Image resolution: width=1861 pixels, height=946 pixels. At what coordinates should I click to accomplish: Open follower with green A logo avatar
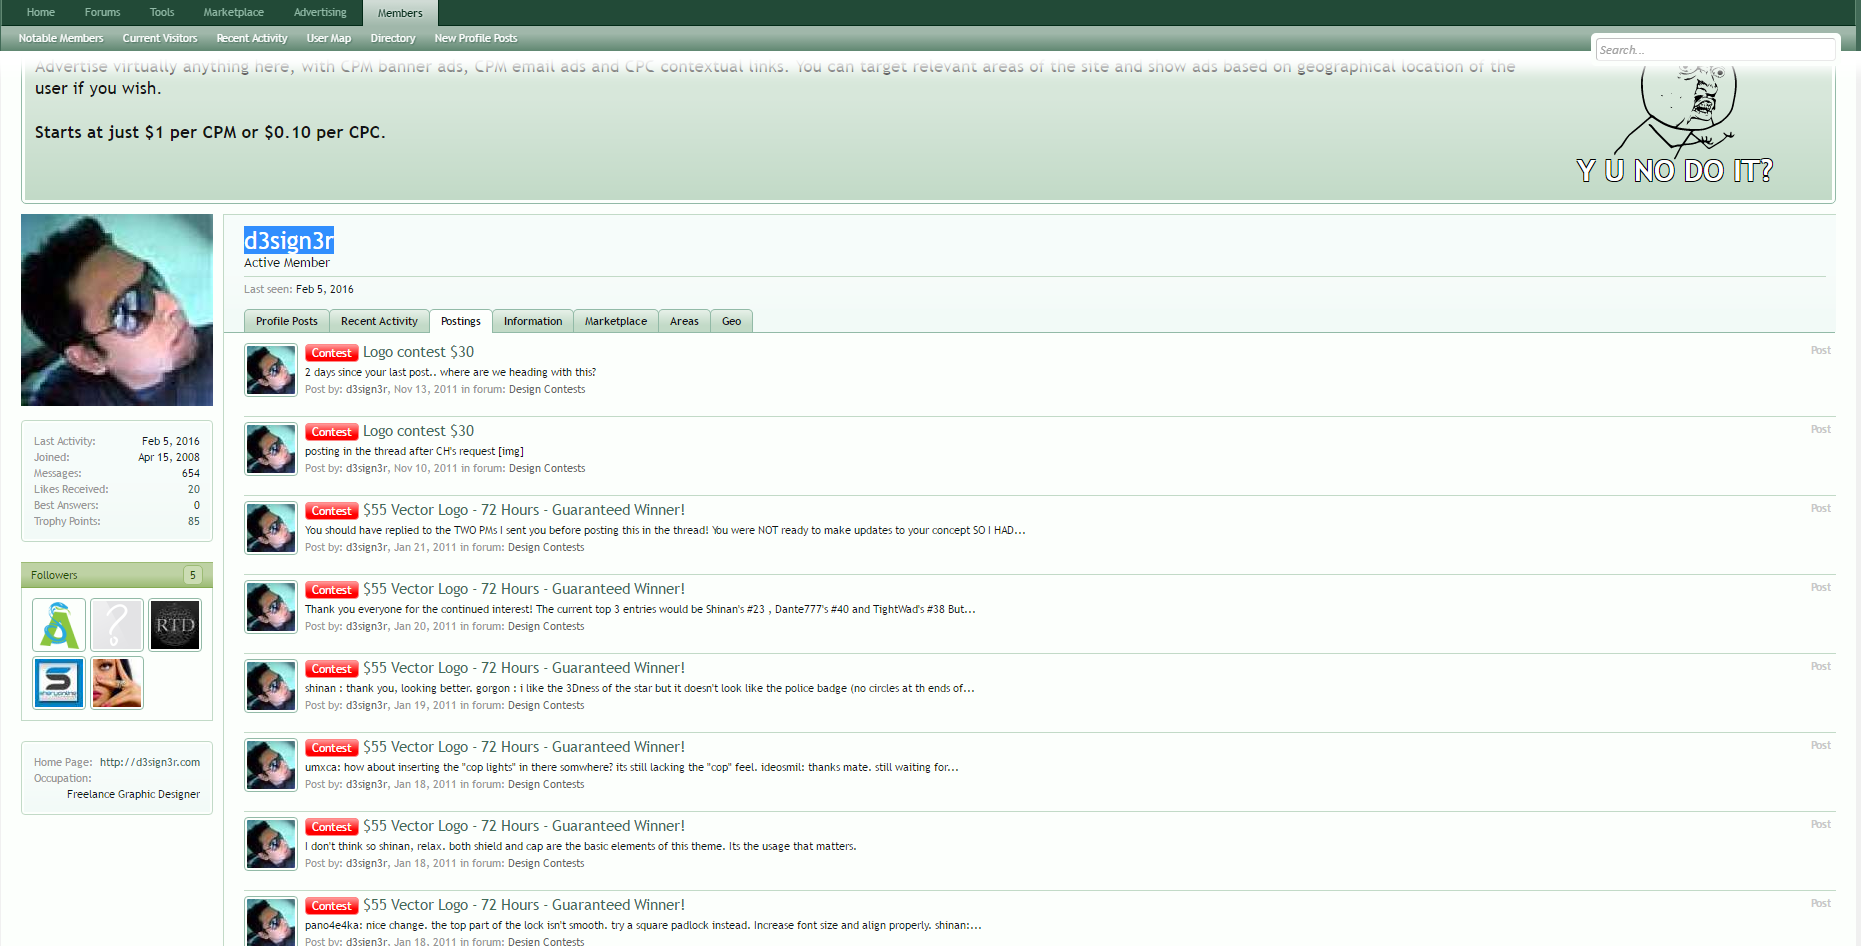tap(59, 625)
